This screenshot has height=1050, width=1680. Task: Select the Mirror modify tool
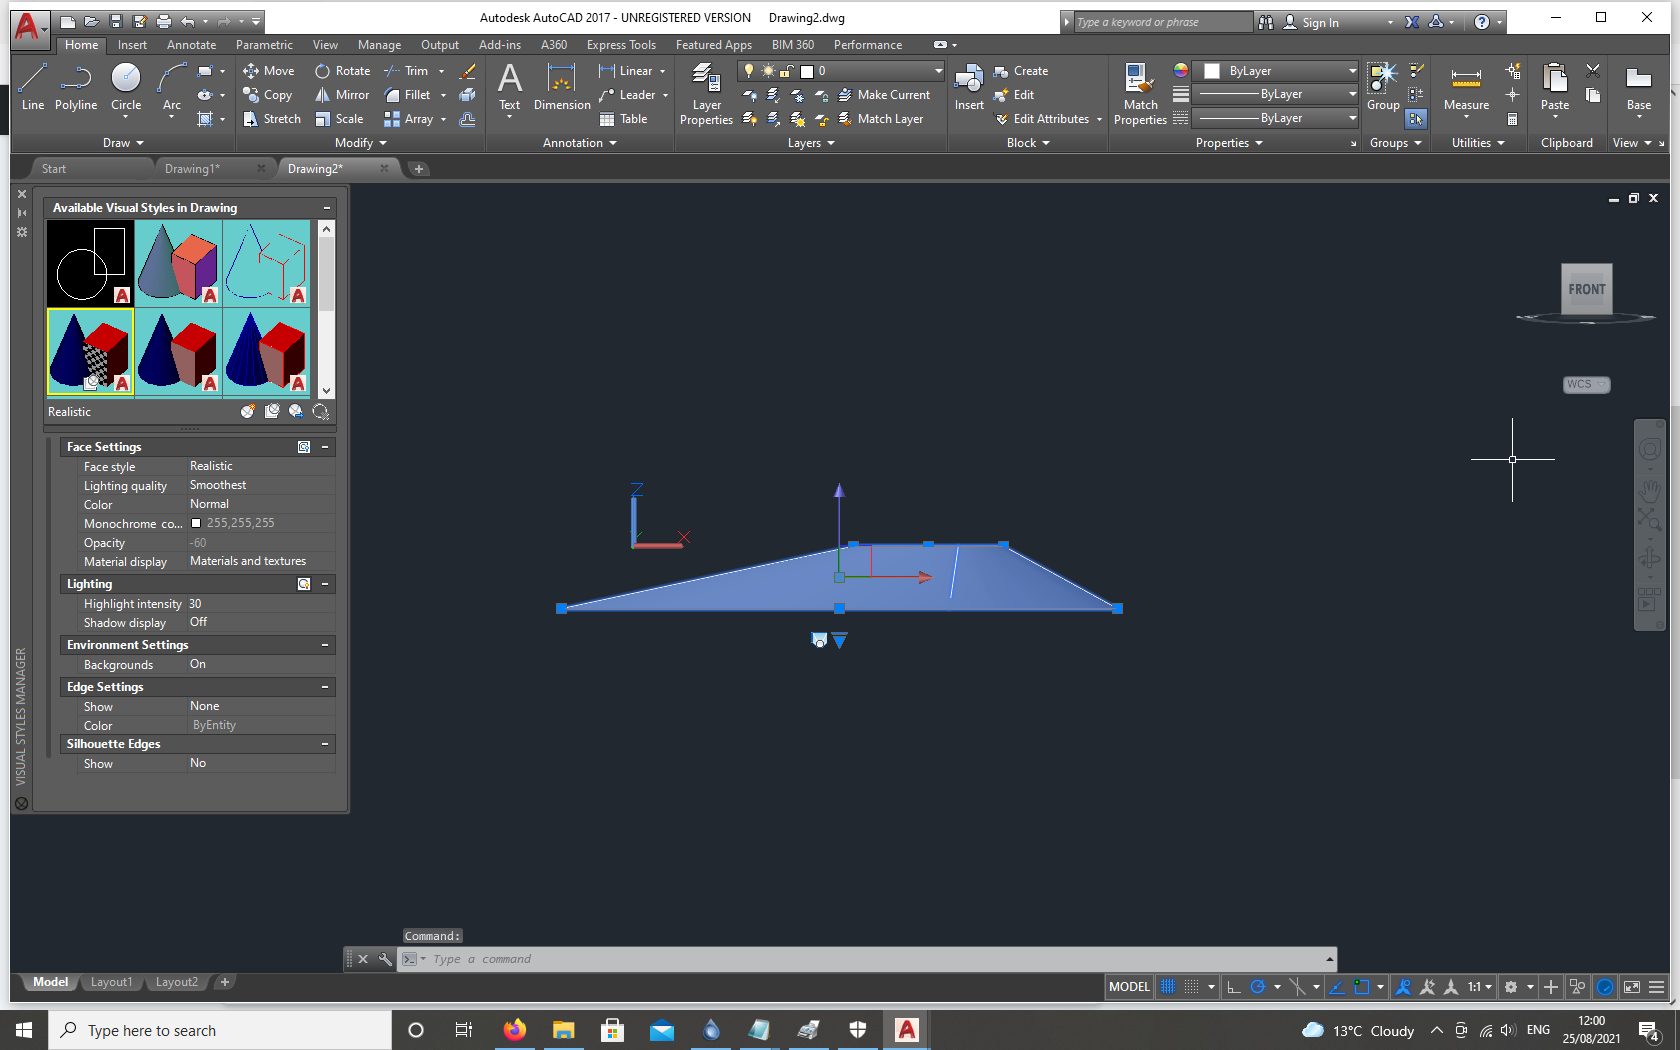coord(342,94)
